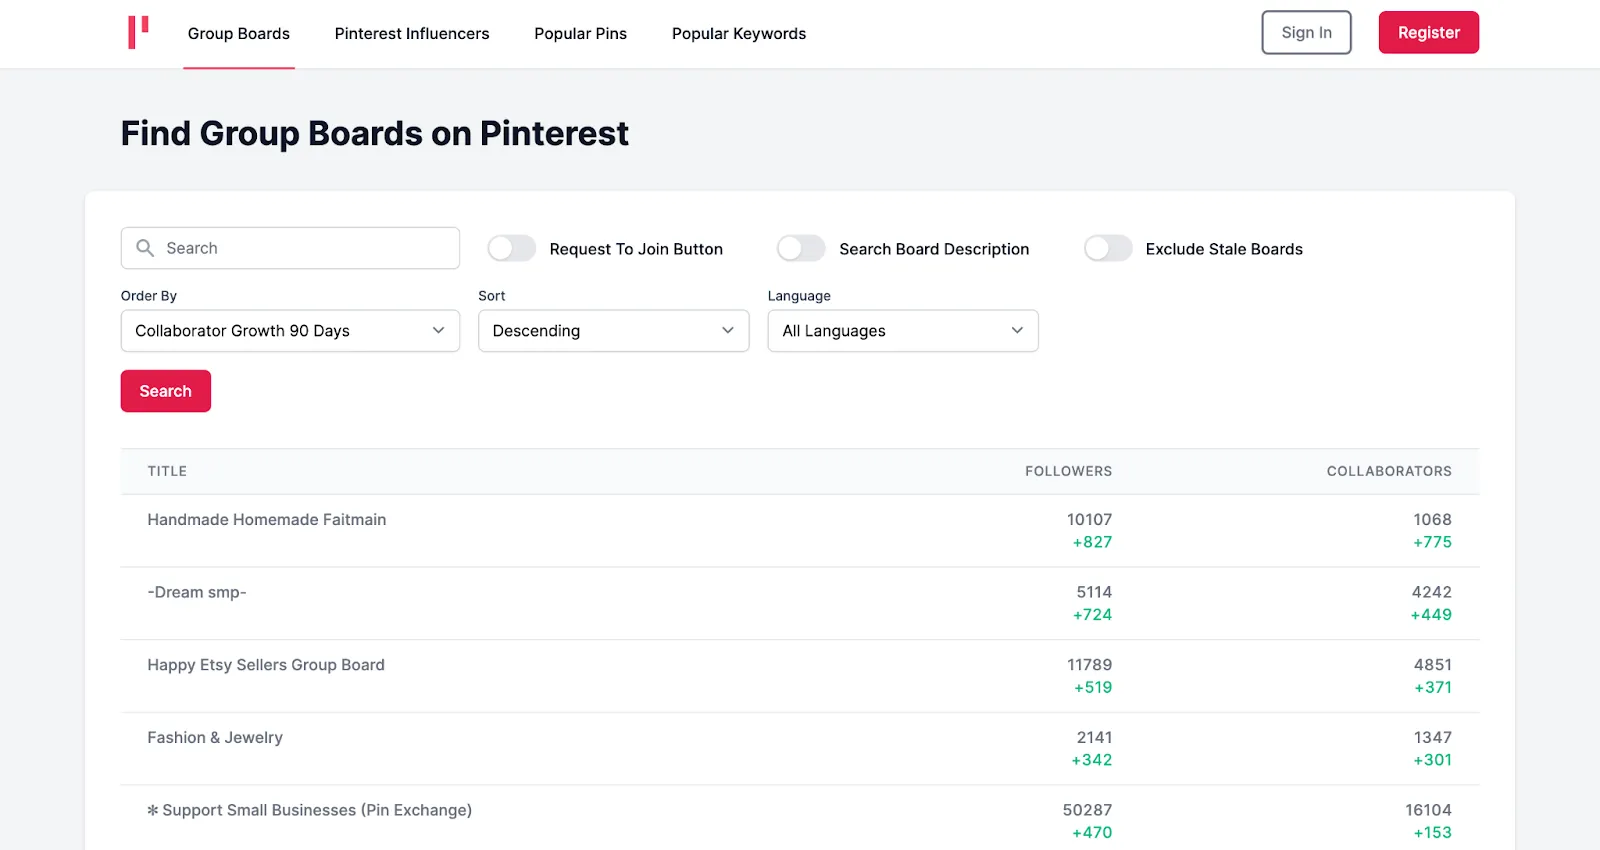The height and width of the screenshot is (850, 1600).
Task: Open Pinterest Influencers page
Action: point(412,34)
